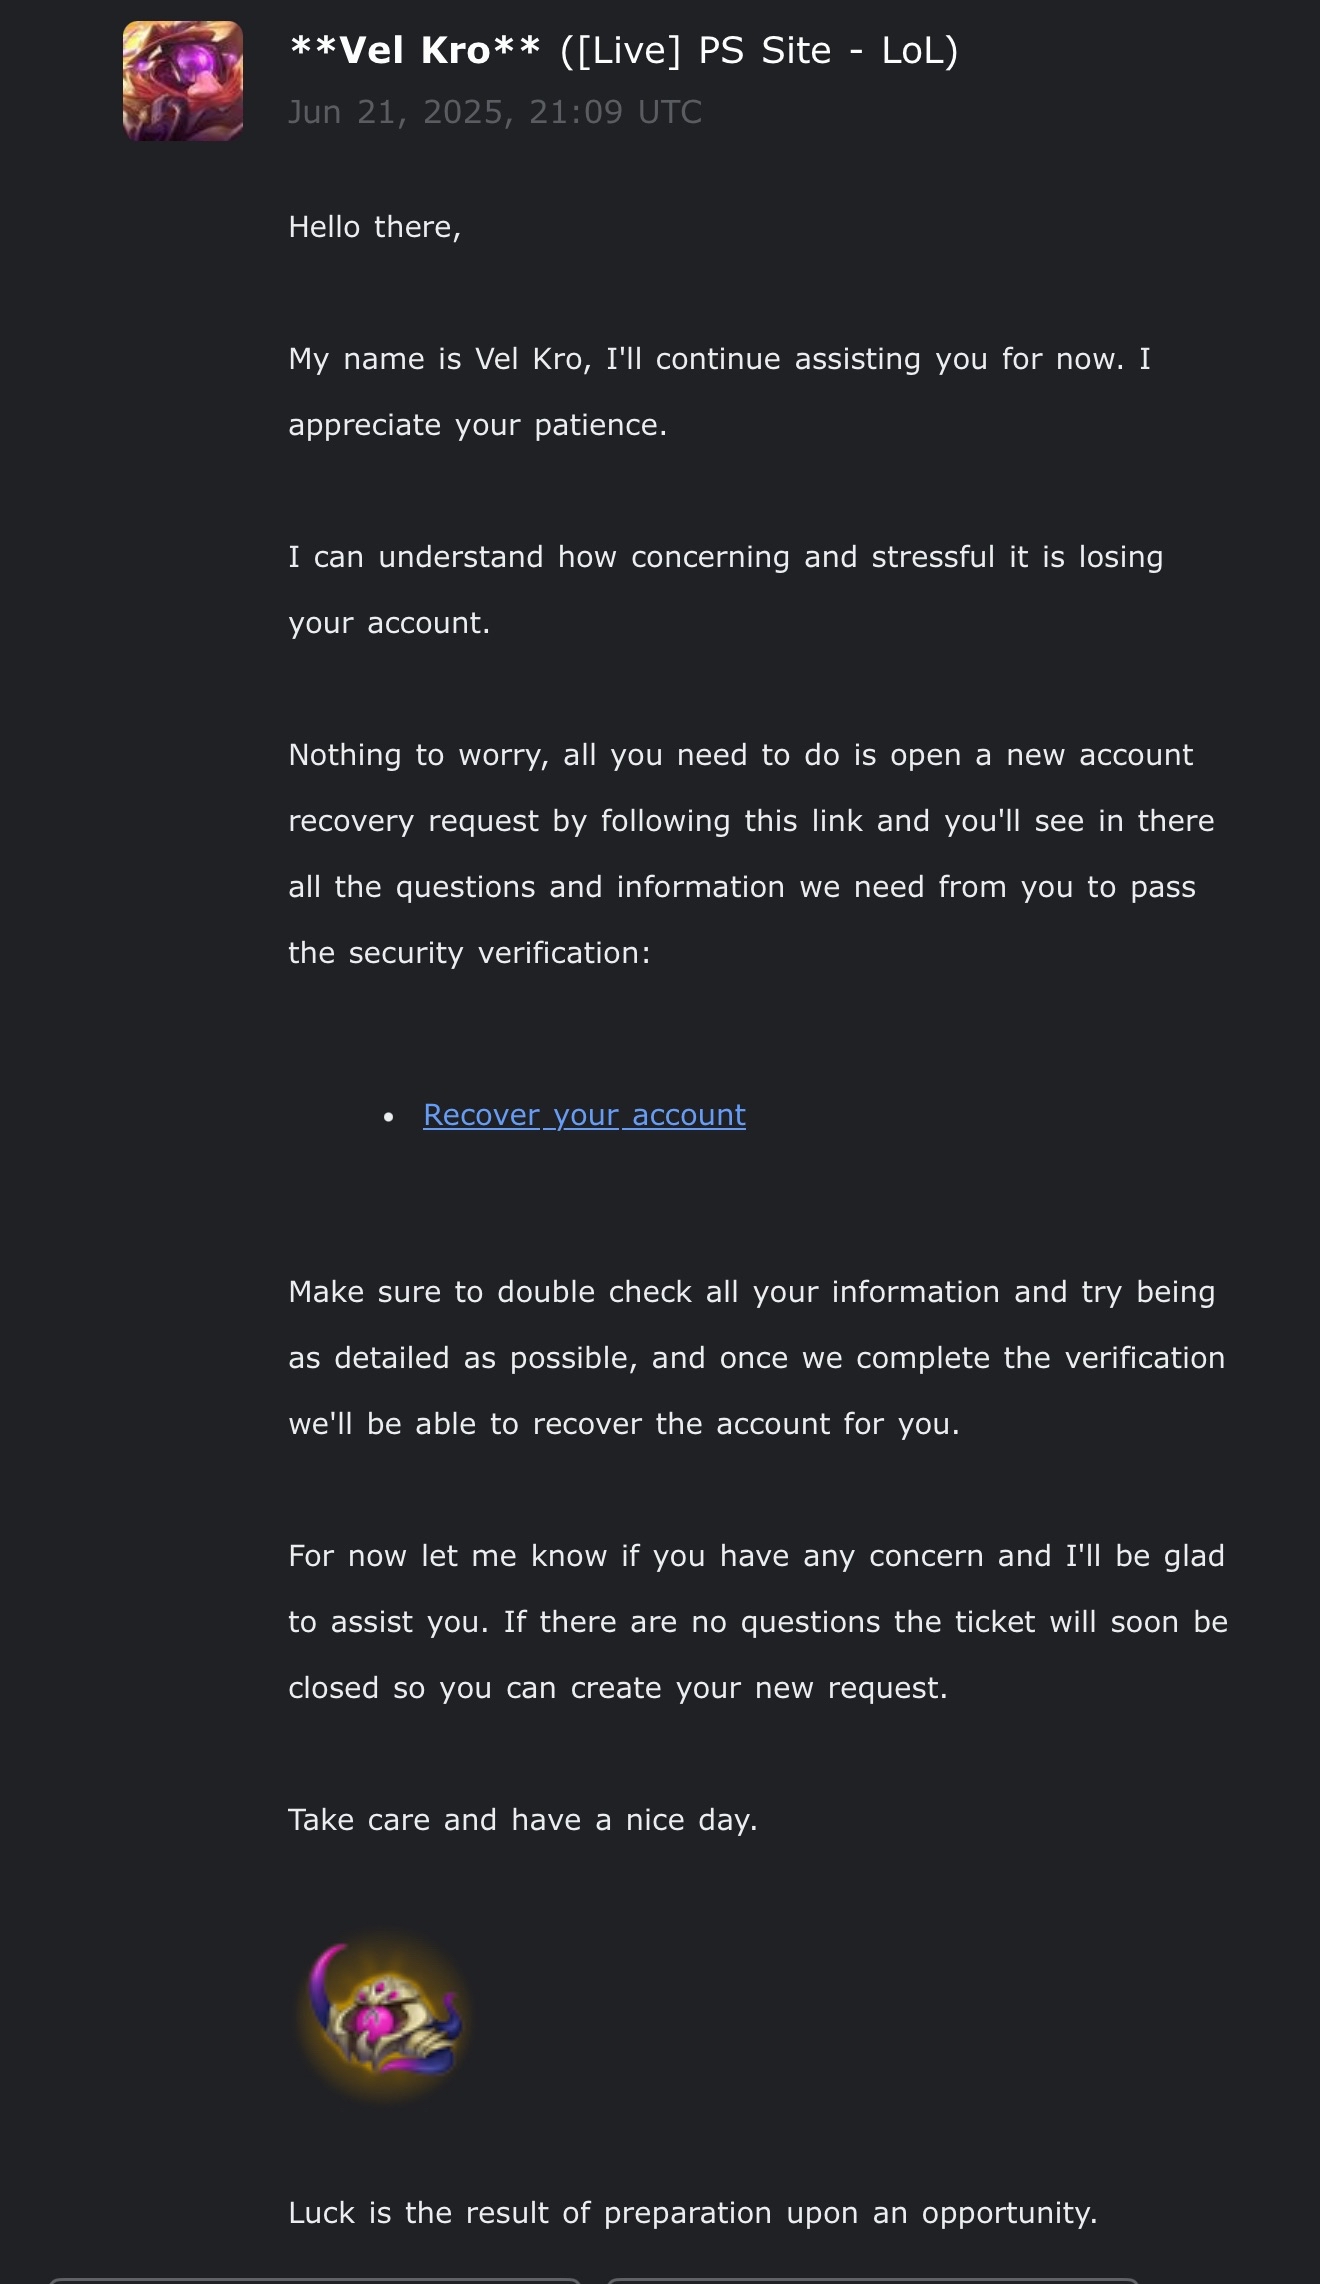
Task: Click the Jun 21, 2025 timestamp
Action: click(x=495, y=112)
